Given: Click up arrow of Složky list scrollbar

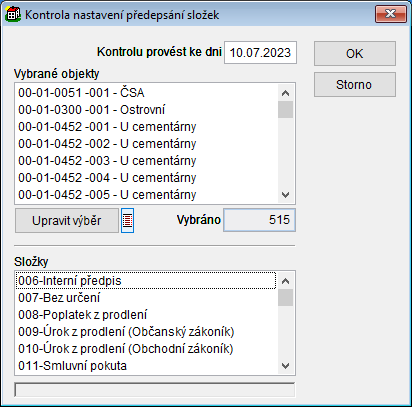Looking at the screenshot, I should tap(285, 281).
